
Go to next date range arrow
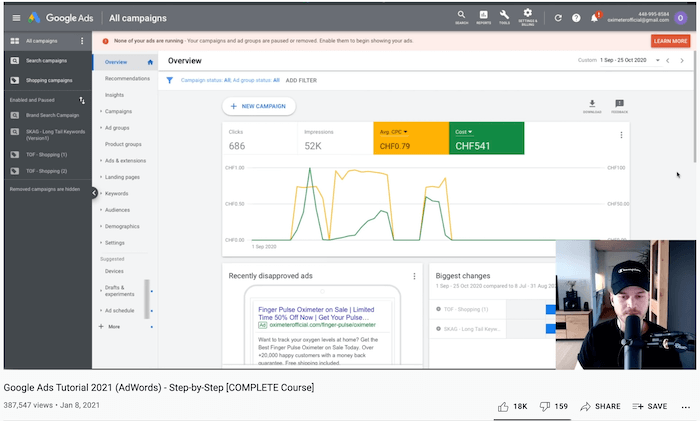682,60
